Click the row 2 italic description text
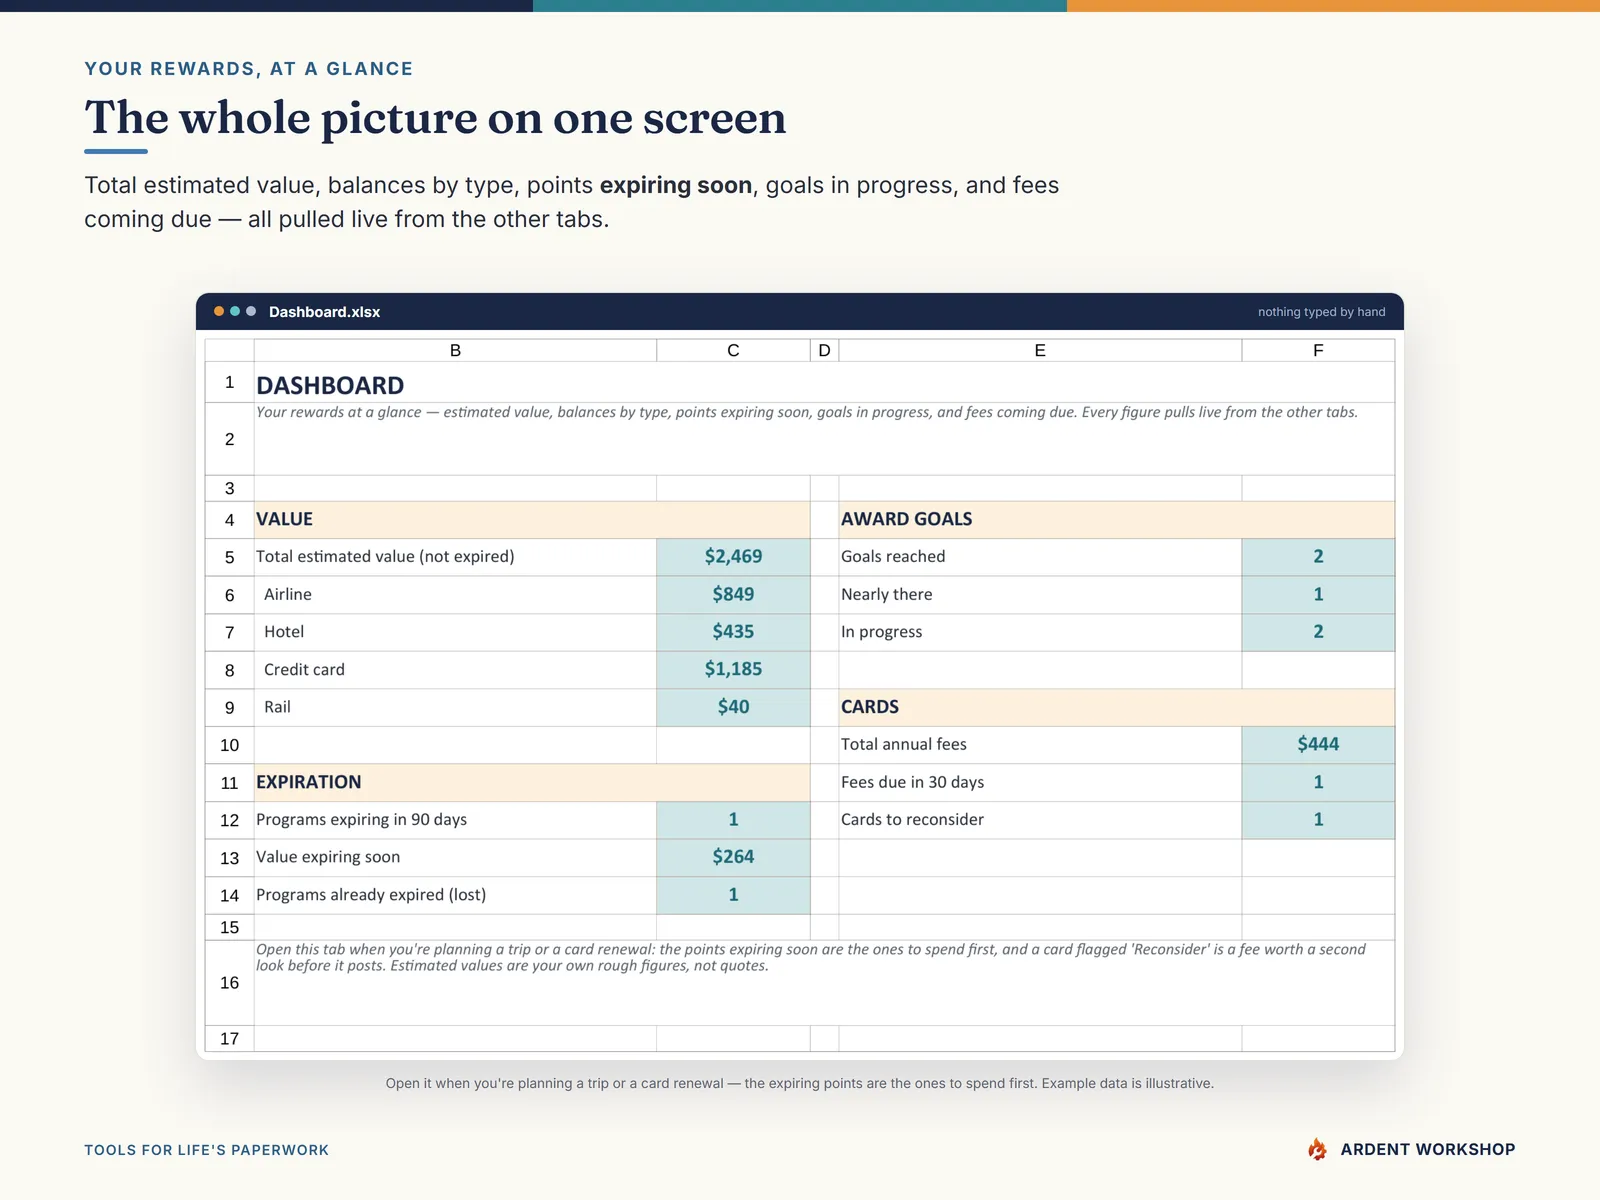 click(807, 412)
